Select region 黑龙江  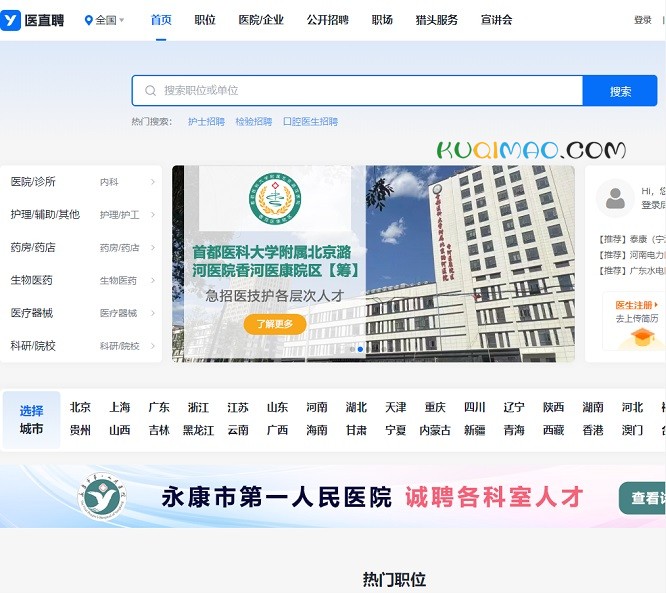coord(198,430)
